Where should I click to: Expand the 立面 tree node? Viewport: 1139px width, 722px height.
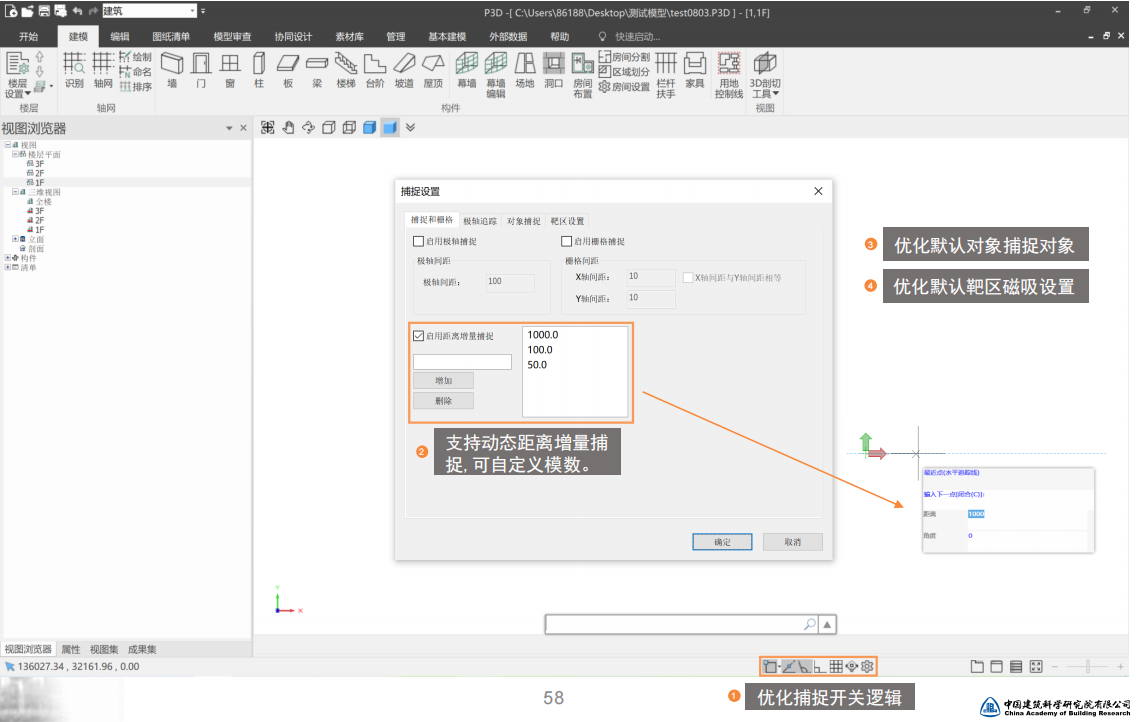[x=15, y=239]
